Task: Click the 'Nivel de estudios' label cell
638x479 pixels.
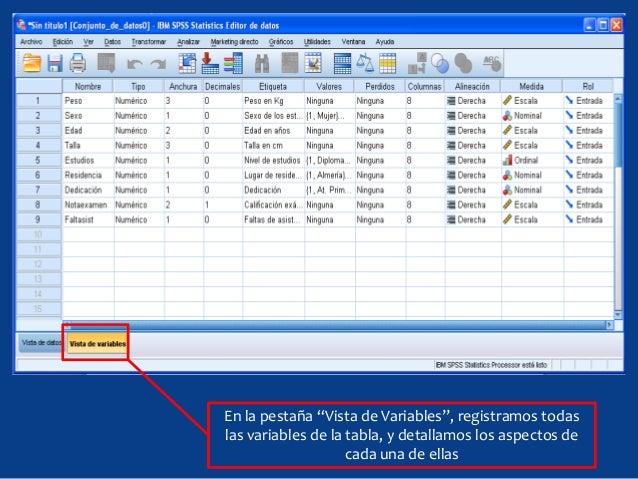Action: (x=273, y=160)
